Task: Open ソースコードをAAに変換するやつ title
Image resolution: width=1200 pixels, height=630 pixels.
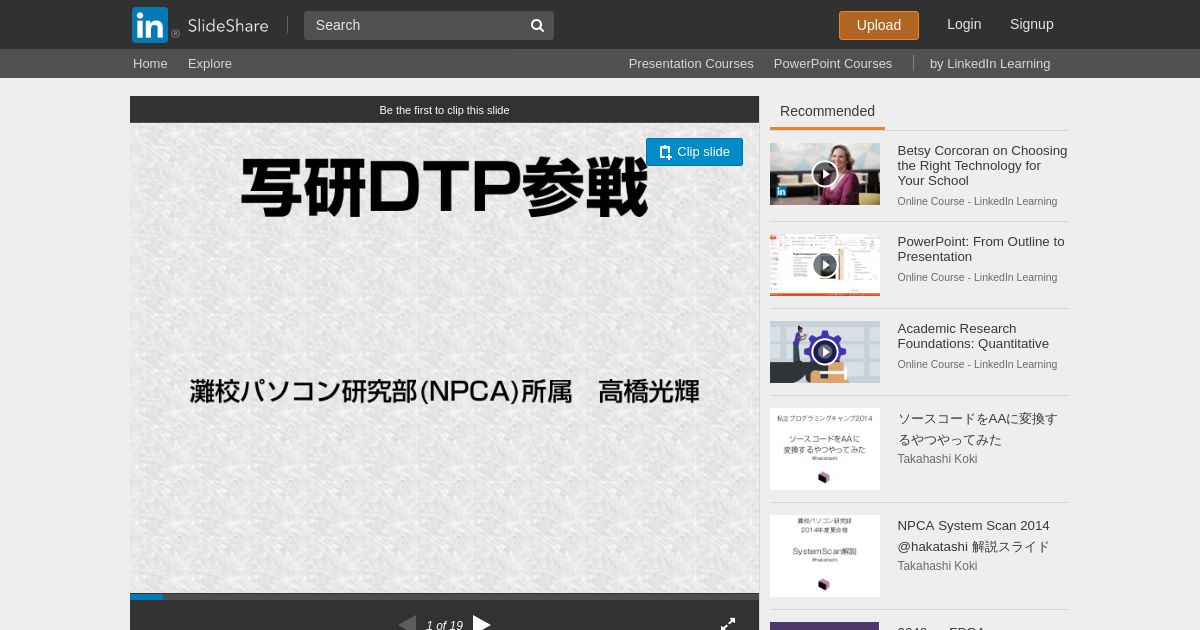Action: 977,429
